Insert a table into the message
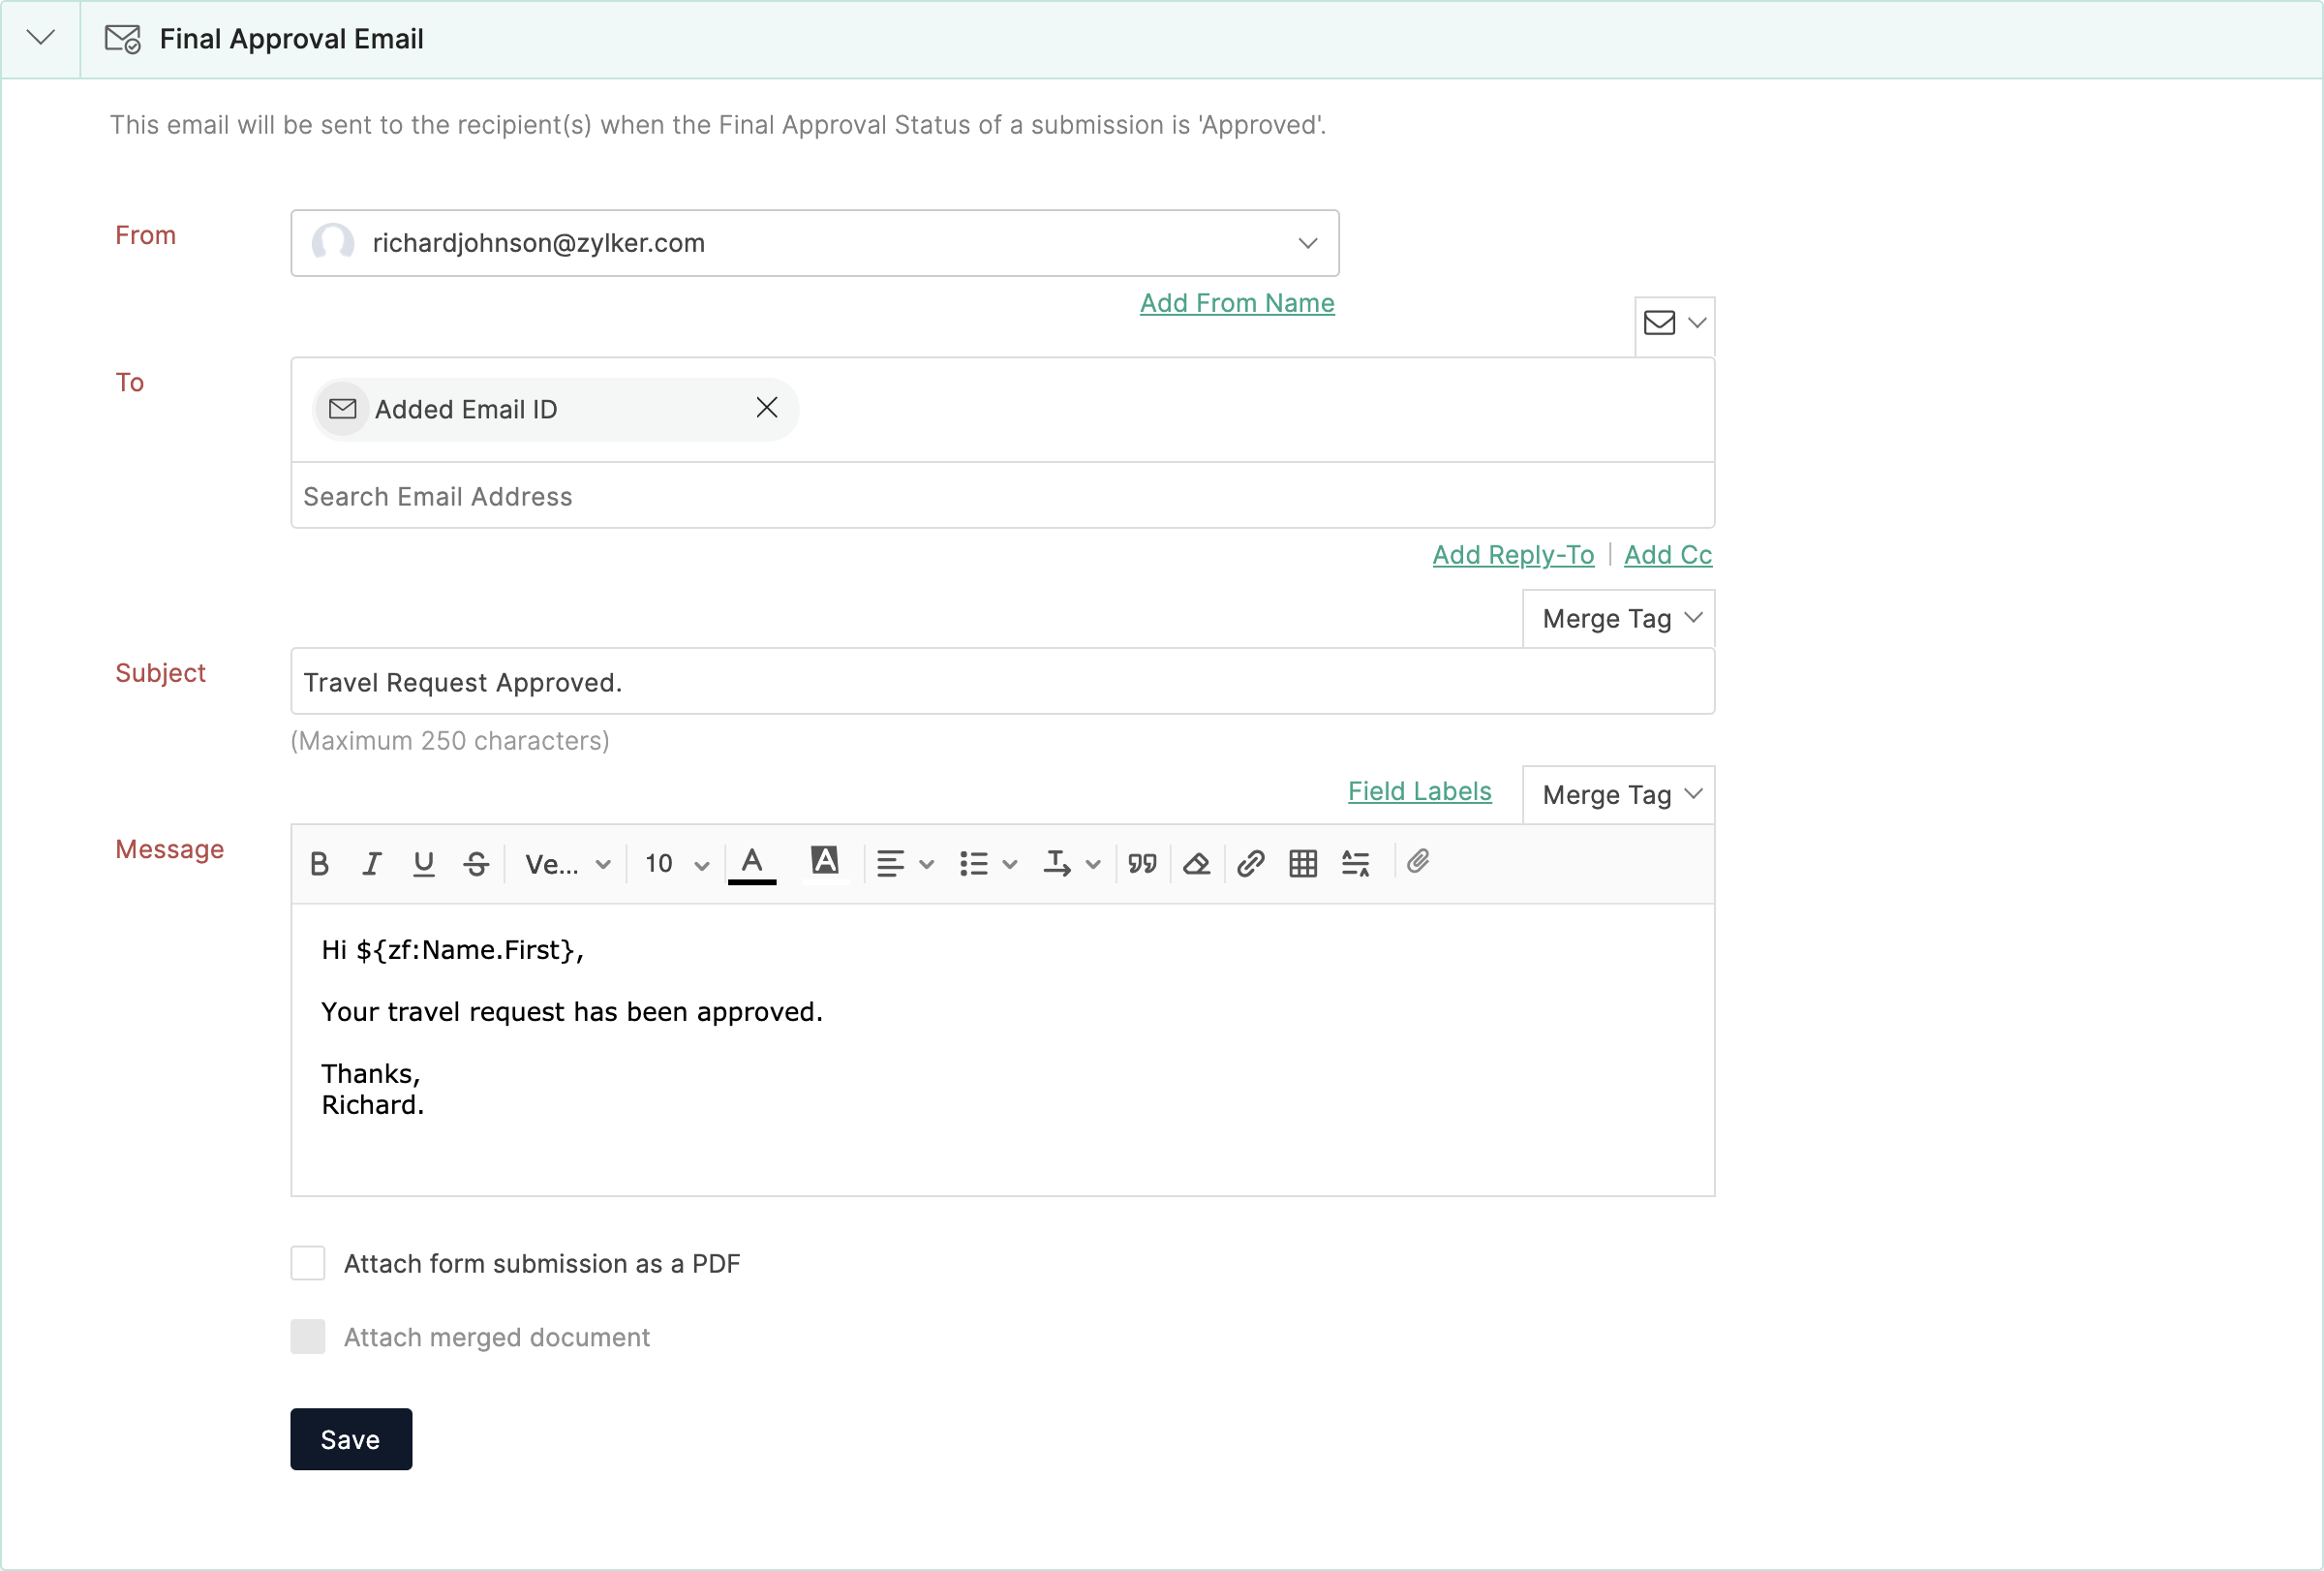 tap(1303, 864)
